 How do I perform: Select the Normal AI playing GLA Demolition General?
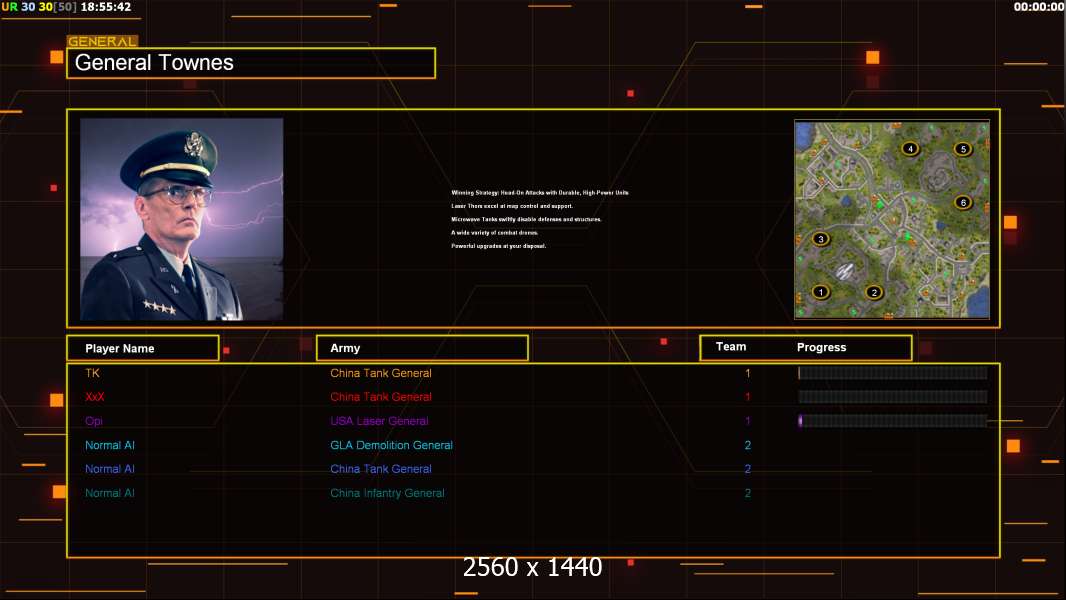point(109,445)
